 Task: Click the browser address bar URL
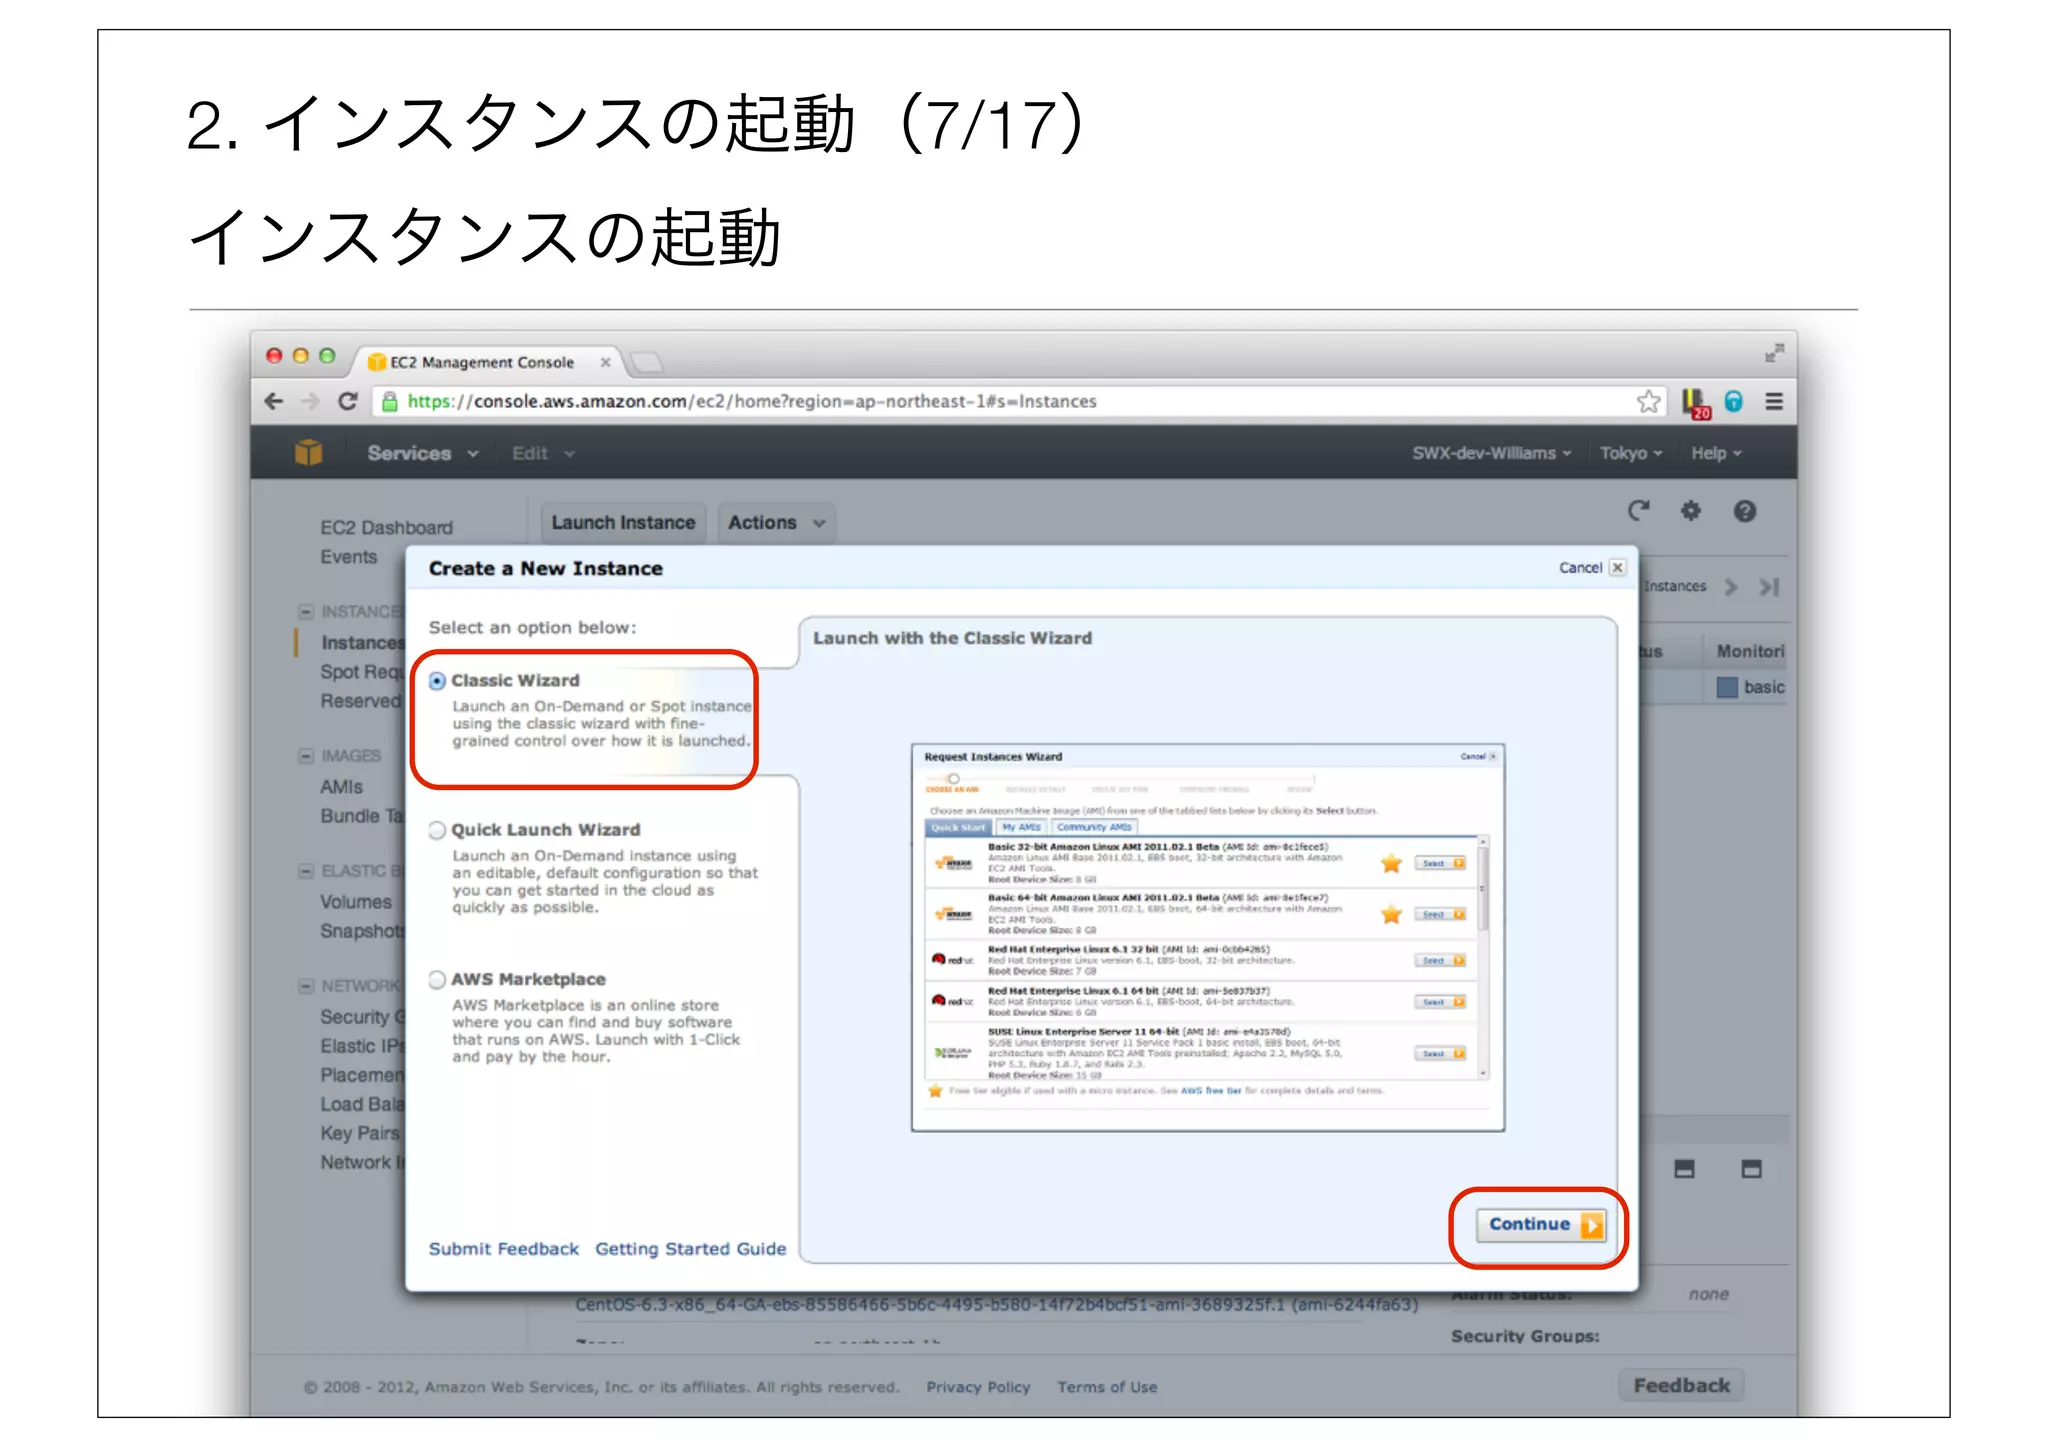[x=750, y=402]
